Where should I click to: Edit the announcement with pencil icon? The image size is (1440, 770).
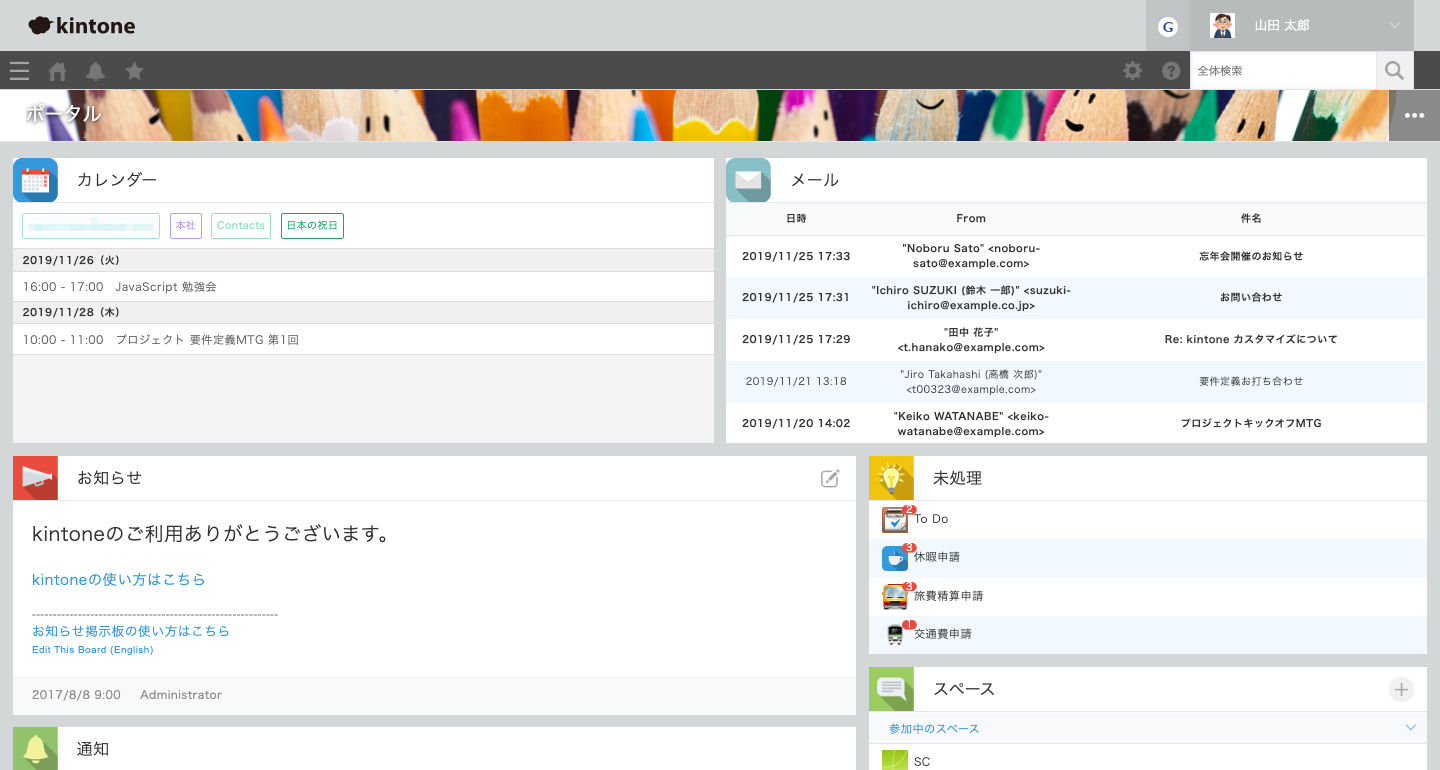(x=829, y=479)
